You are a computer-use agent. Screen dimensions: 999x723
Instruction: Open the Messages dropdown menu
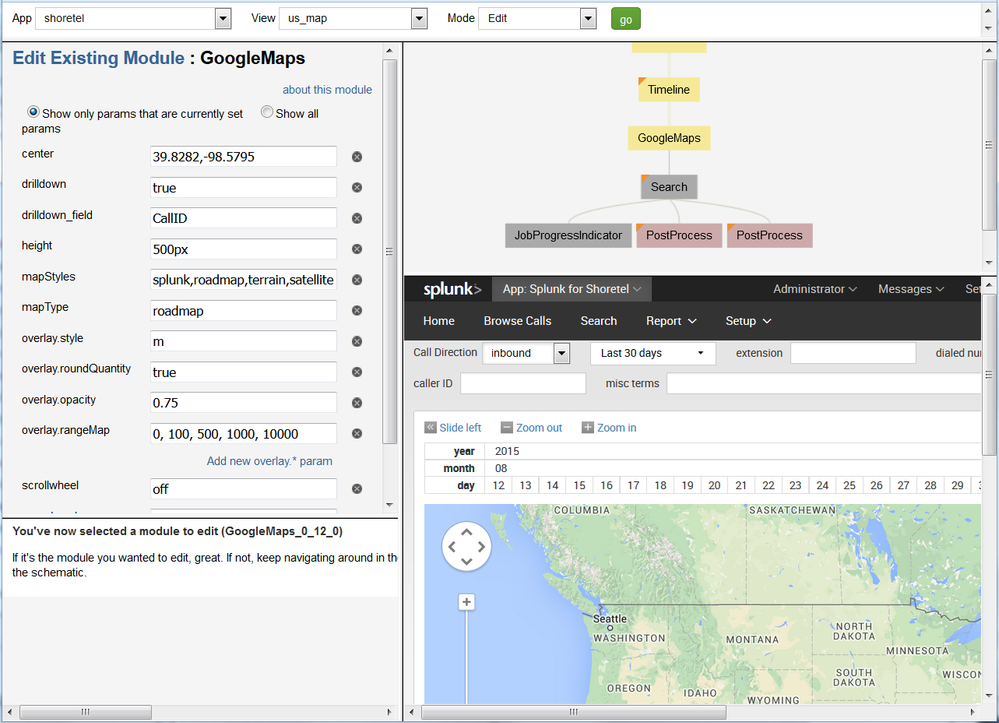click(x=911, y=289)
